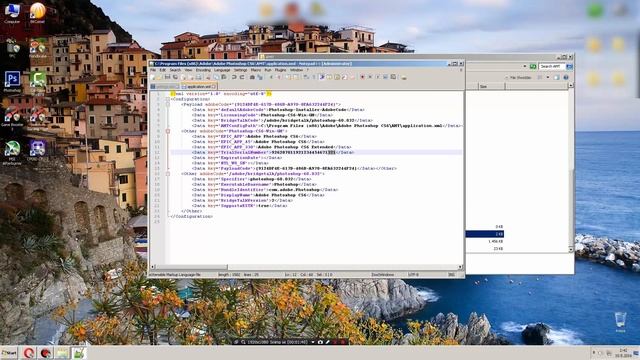640x360 pixels.
Task: Switch to the application.xml tab
Action: [199, 87]
